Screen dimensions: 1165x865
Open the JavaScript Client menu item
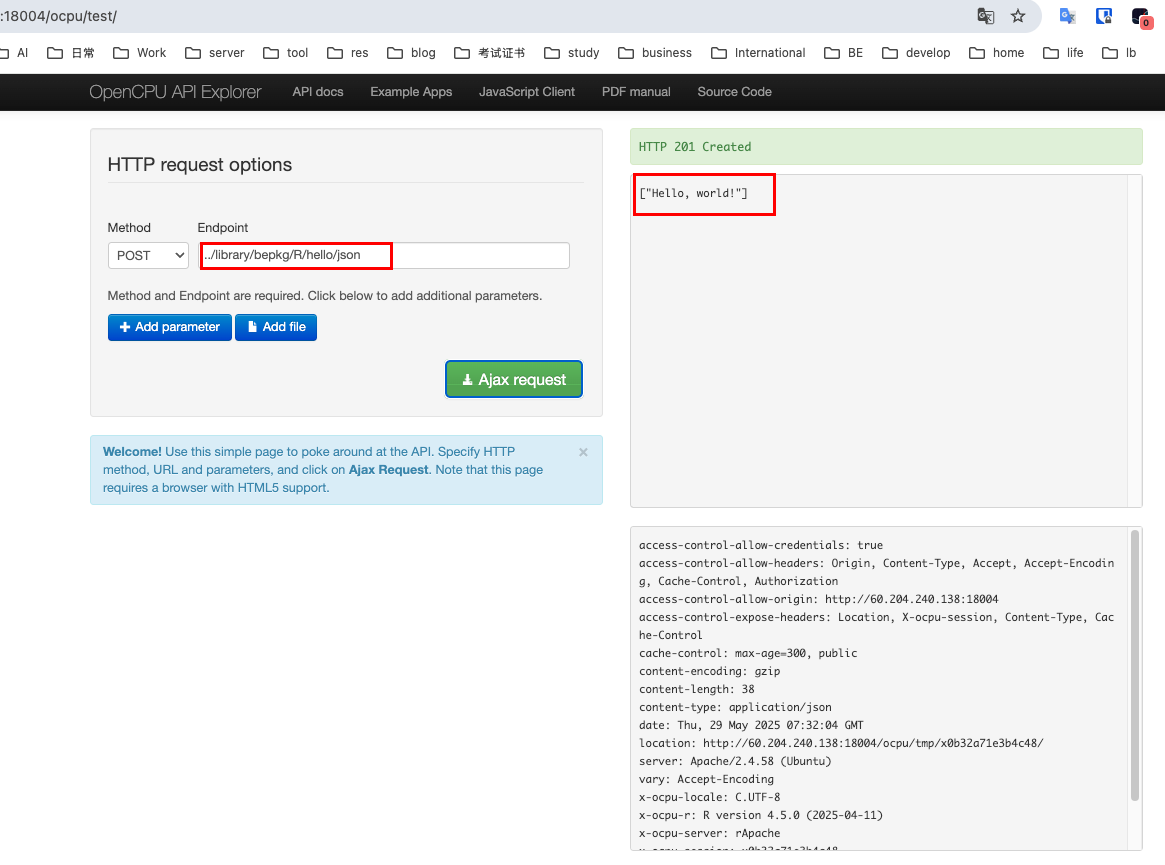point(527,92)
